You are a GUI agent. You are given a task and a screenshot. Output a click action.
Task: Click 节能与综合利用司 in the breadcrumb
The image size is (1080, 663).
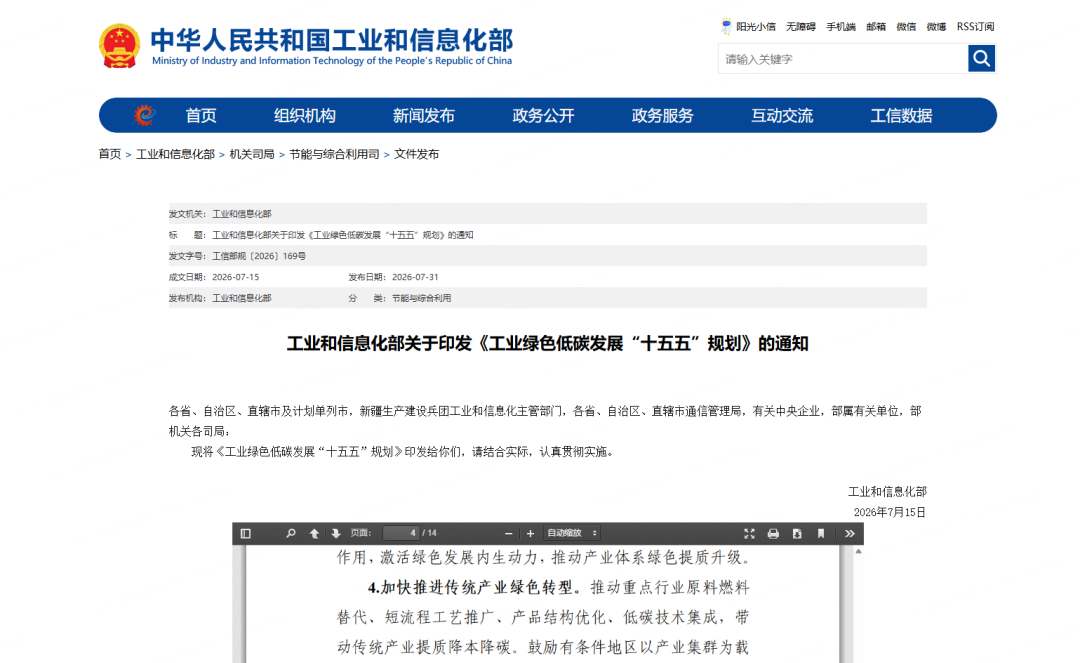[x=334, y=154]
